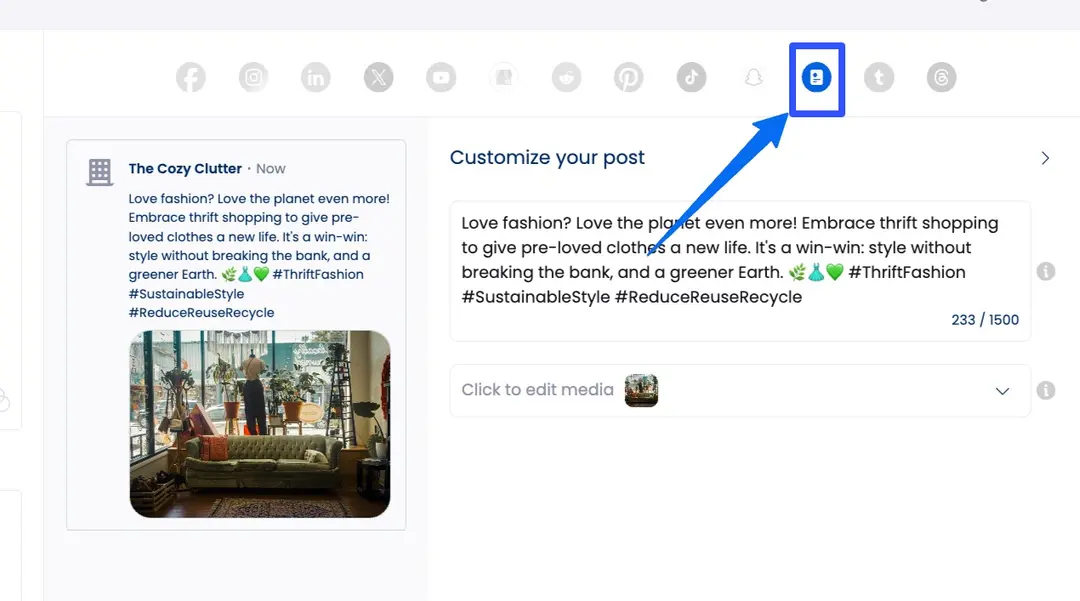Open the thrift shop preview image

click(x=260, y=424)
